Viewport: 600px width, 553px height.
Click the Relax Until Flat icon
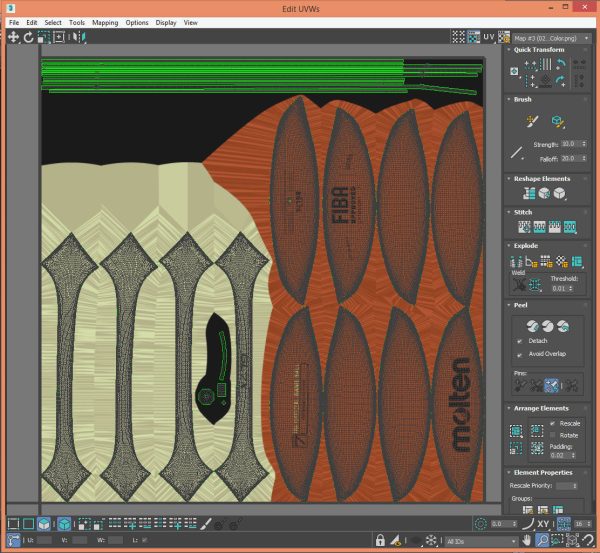coord(544,193)
